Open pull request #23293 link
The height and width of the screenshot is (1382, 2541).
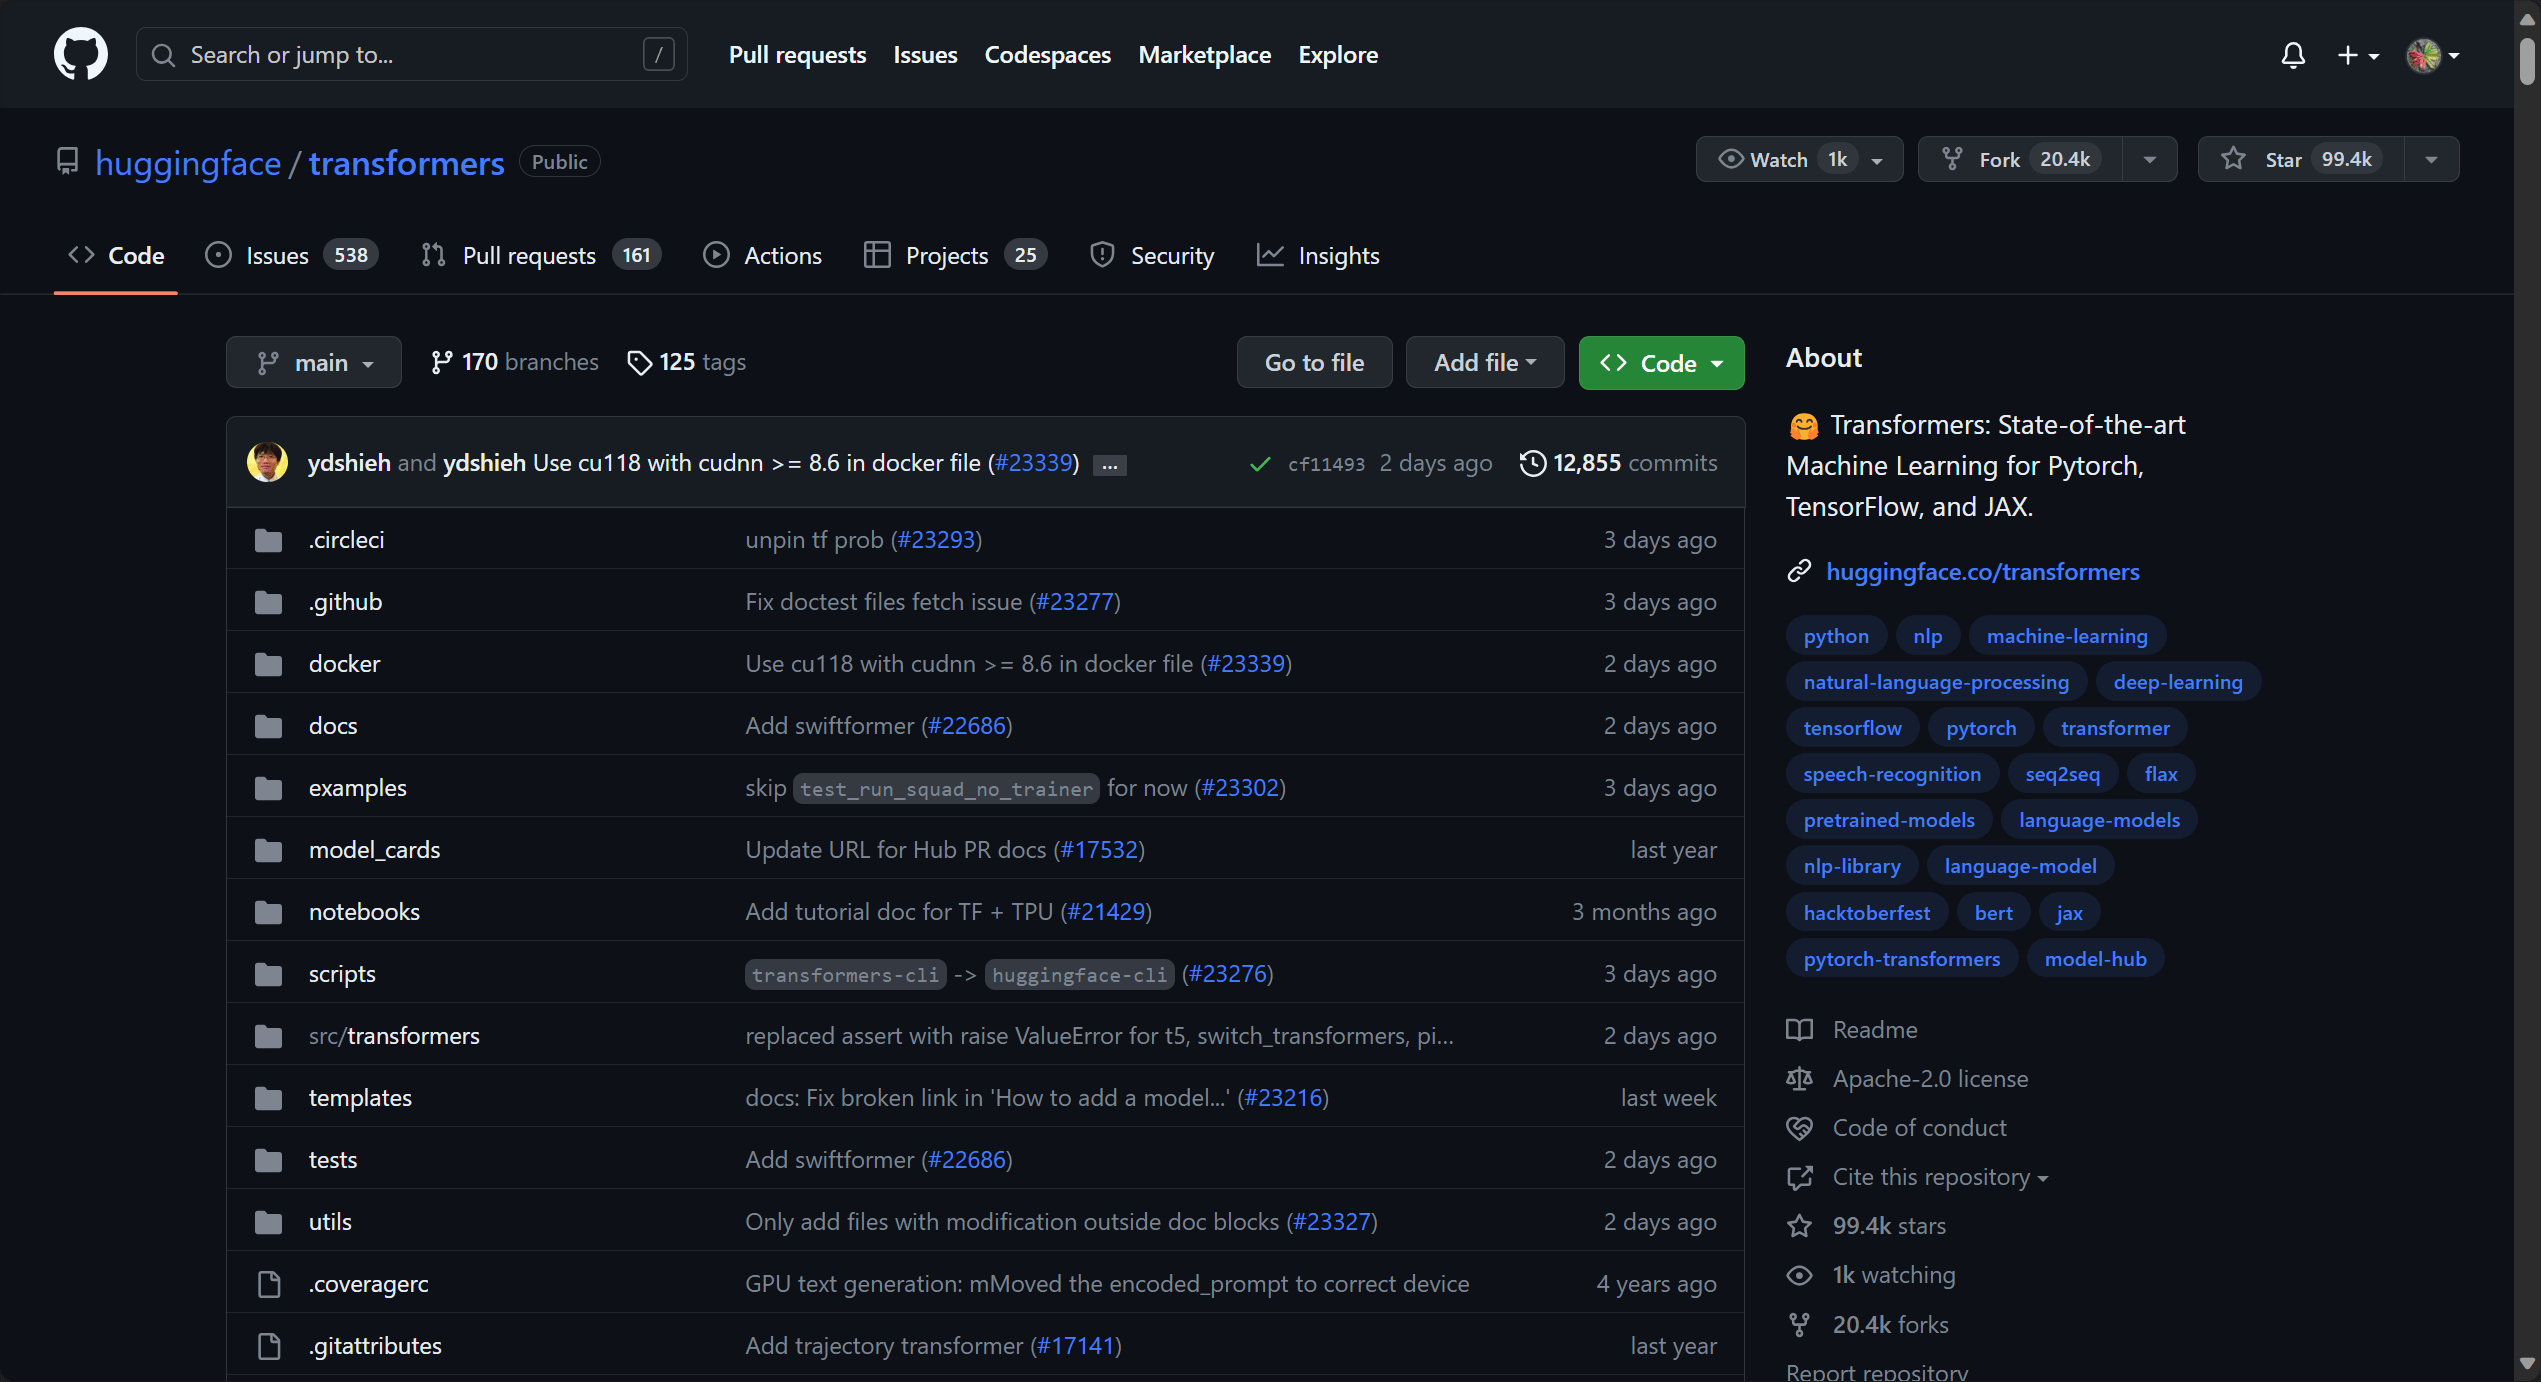(x=936, y=540)
